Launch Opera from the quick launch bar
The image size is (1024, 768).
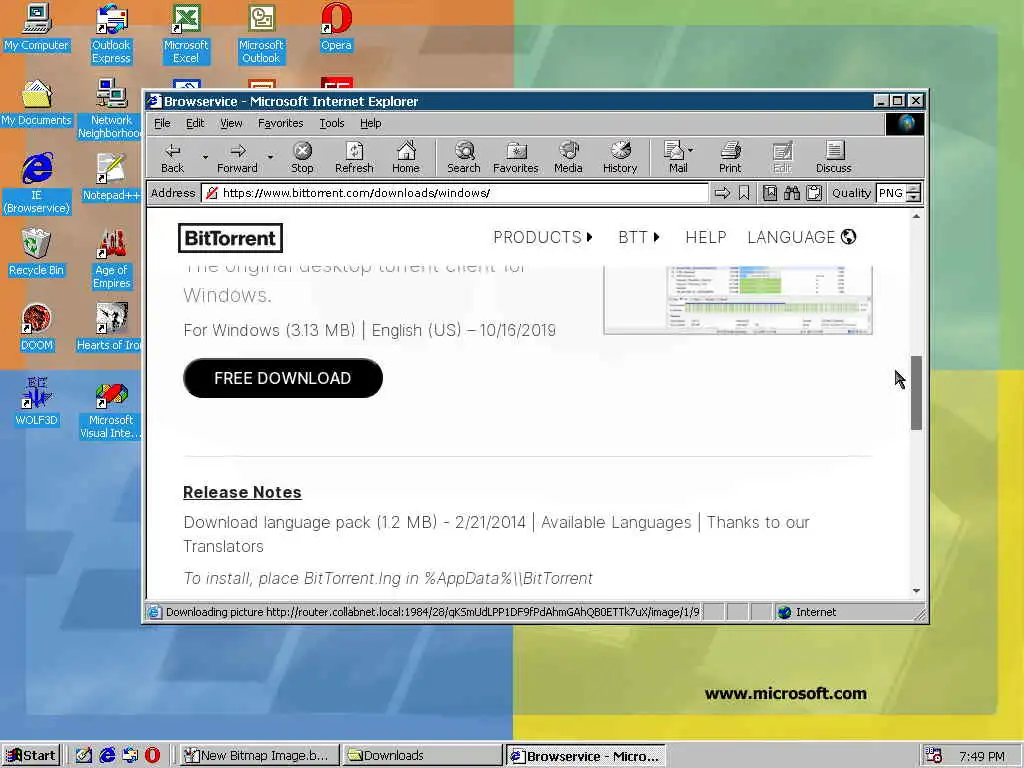(152, 756)
